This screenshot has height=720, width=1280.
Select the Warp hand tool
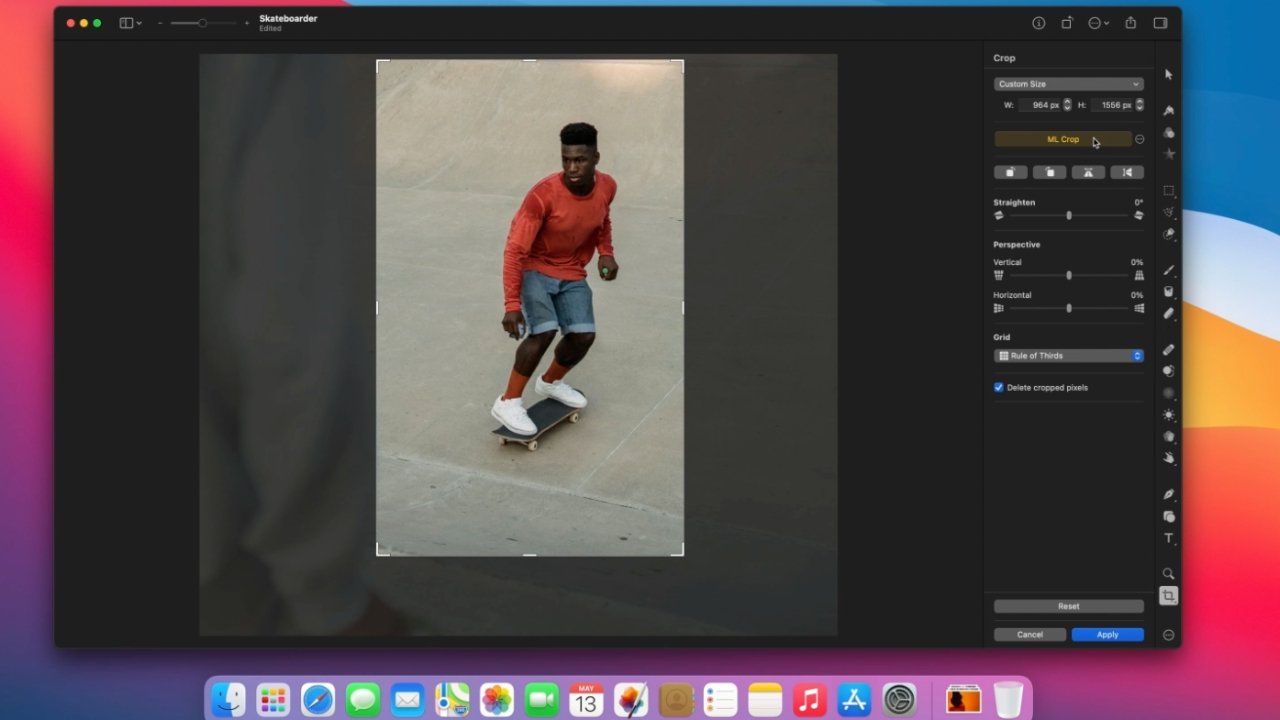(1168, 458)
